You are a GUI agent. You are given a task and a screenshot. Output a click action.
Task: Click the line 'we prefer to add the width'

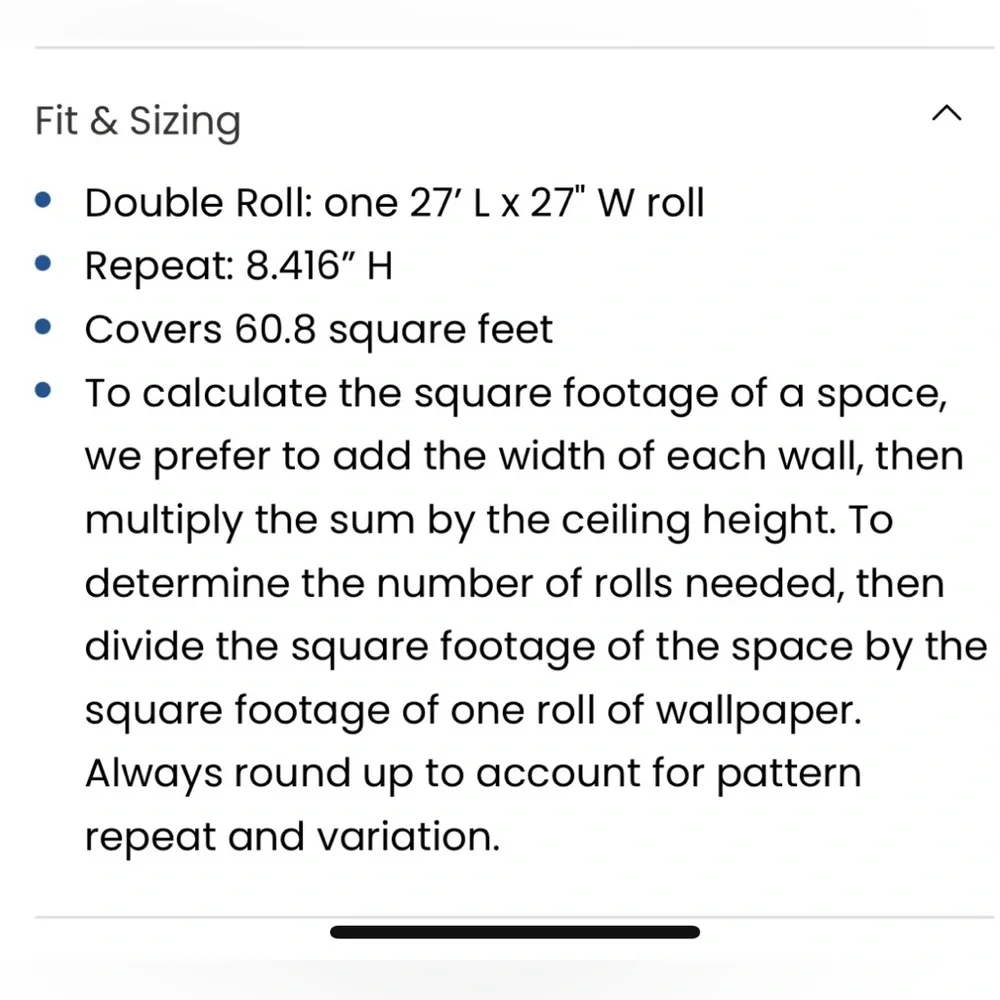tap(524, 457)
